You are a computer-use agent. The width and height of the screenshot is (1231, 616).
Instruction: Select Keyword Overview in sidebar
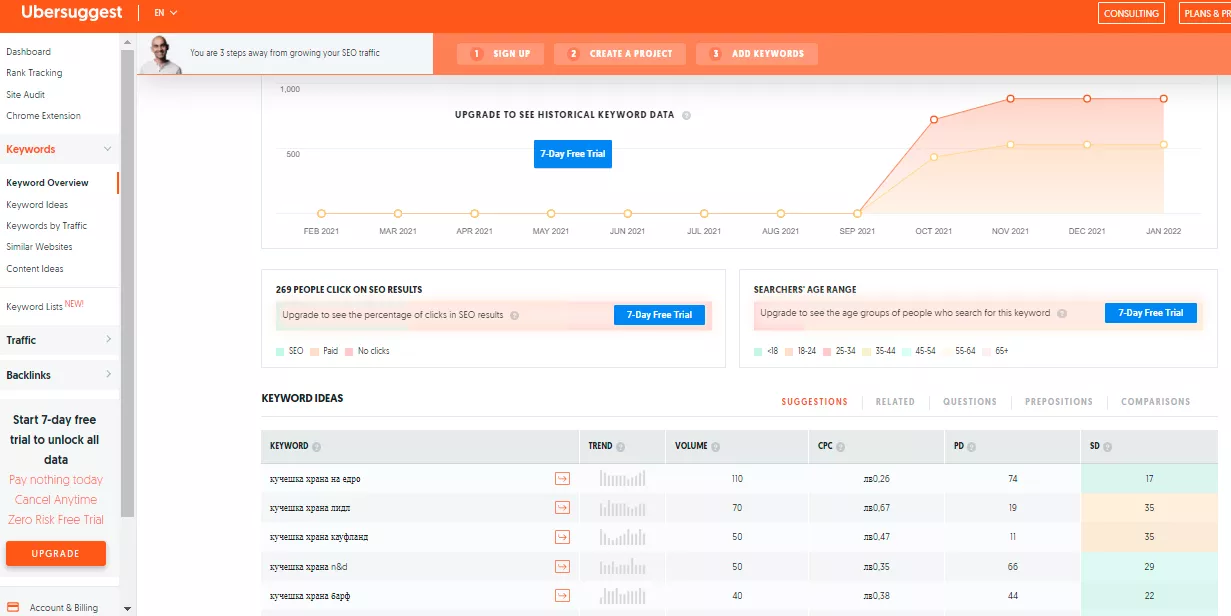[47, 183]
